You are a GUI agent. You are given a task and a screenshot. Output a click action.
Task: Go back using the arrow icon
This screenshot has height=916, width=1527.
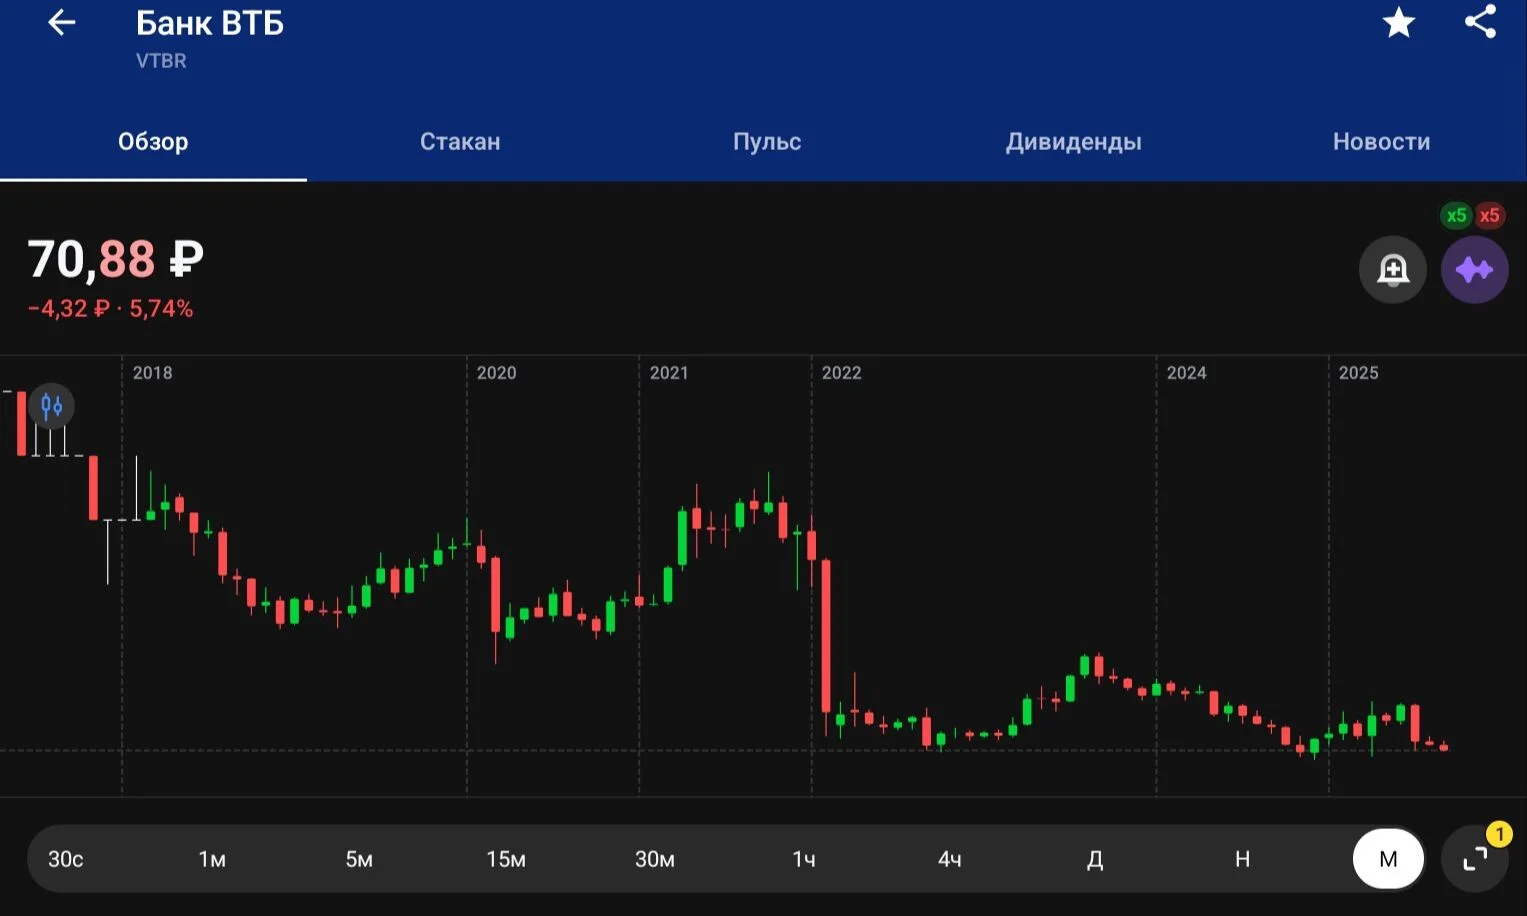point(61,22)
